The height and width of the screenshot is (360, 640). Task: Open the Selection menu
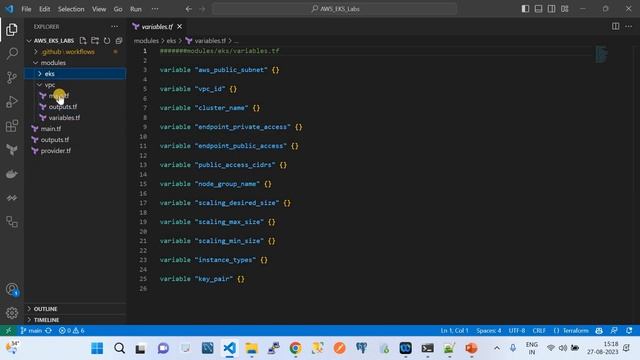tap(71, 9)
